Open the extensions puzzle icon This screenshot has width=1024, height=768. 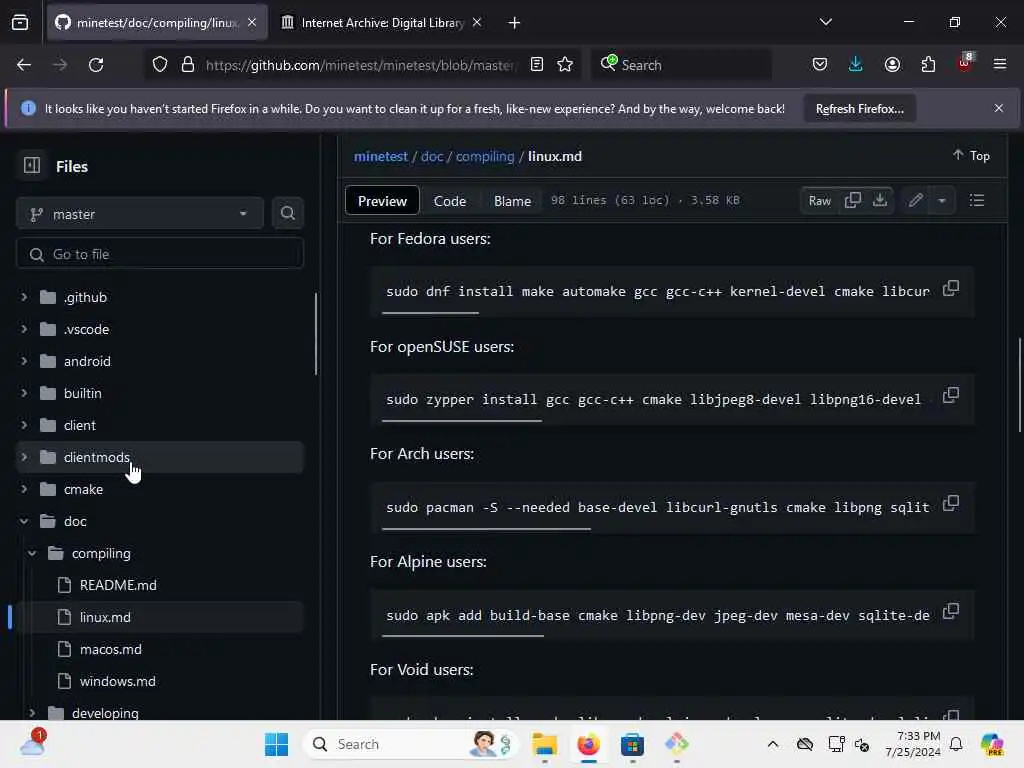[928, 65]
